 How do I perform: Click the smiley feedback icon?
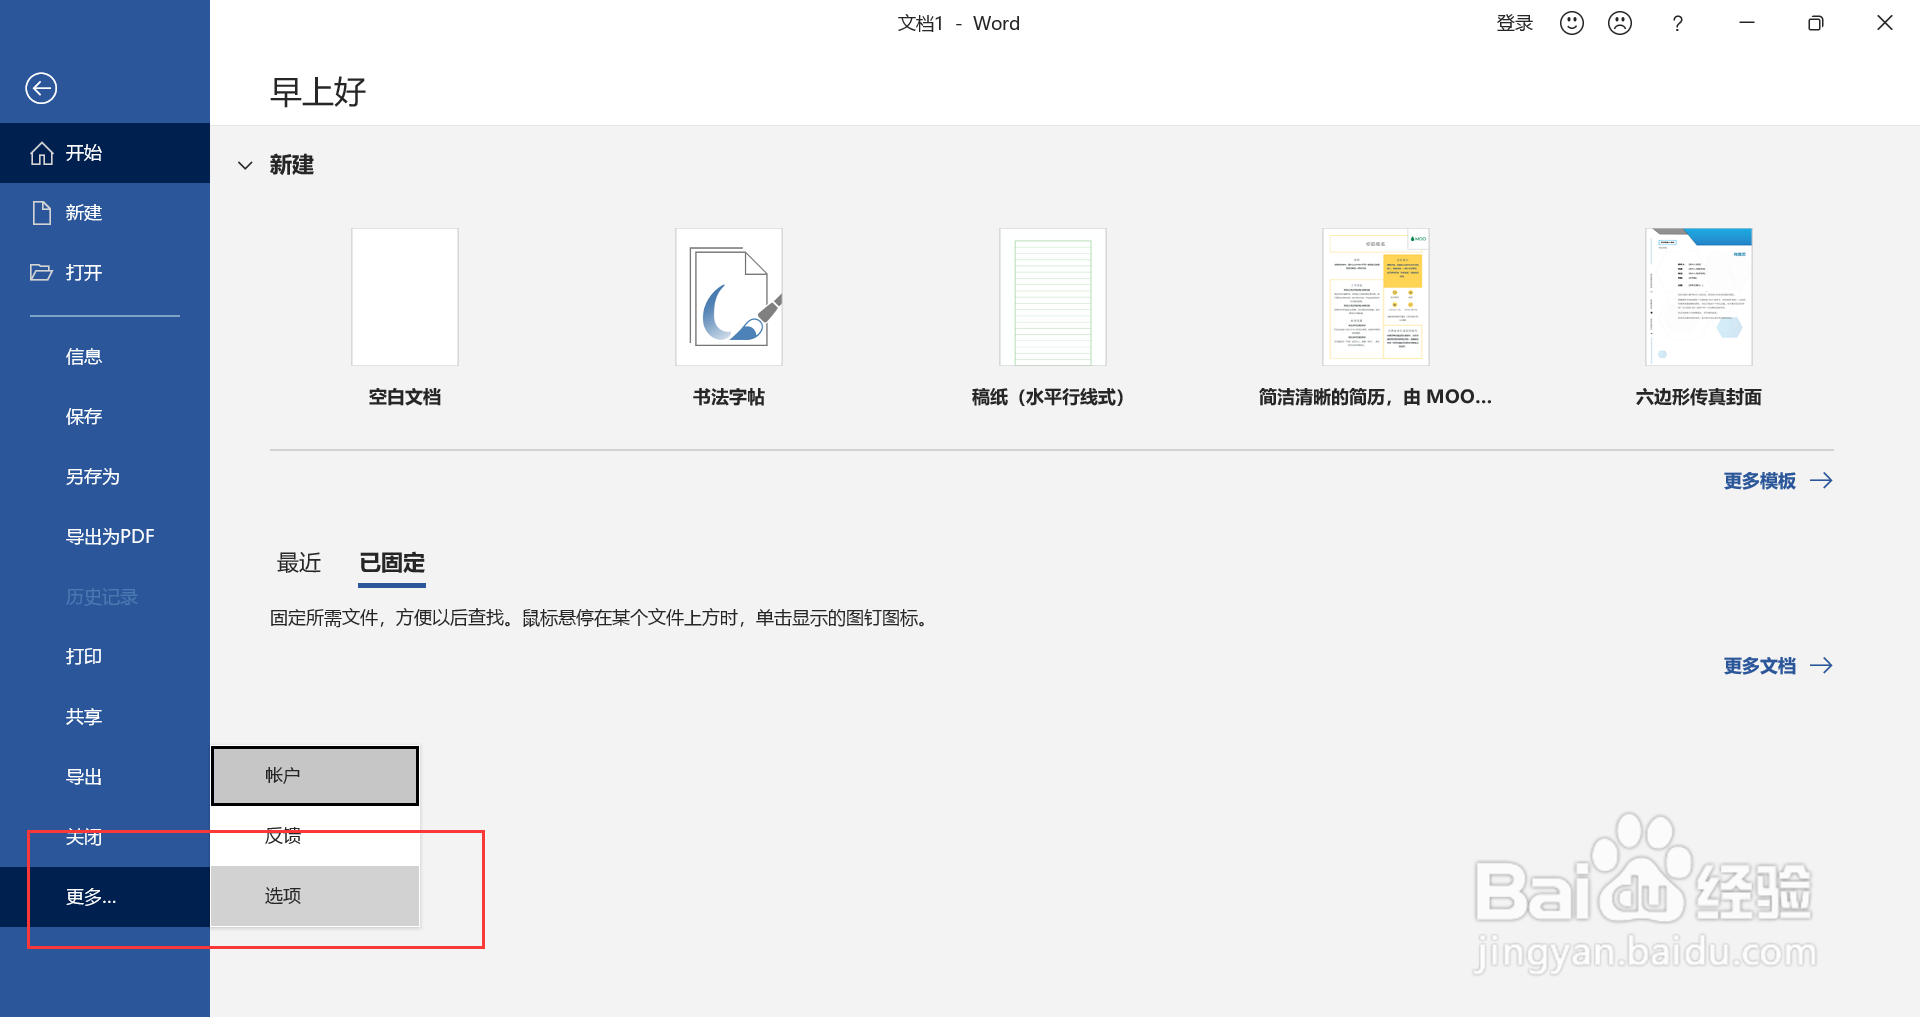(1570, 22)
